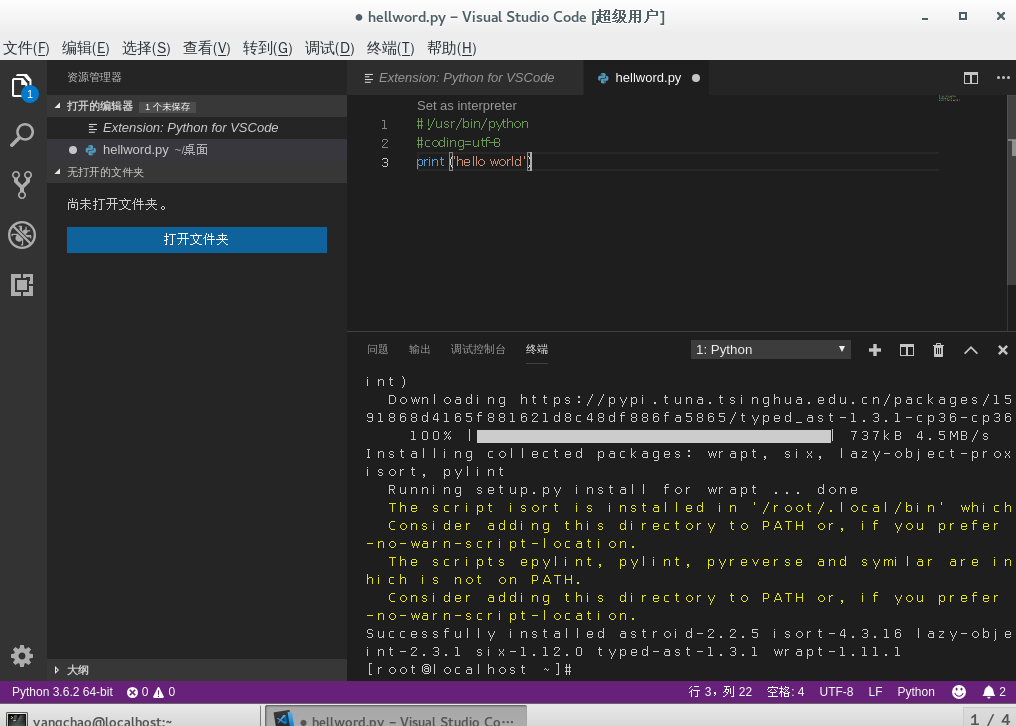Viewport: 1016px width, 726px height.
Task: Open hellword.py in open editors list
Action: (x=197, y=150)
